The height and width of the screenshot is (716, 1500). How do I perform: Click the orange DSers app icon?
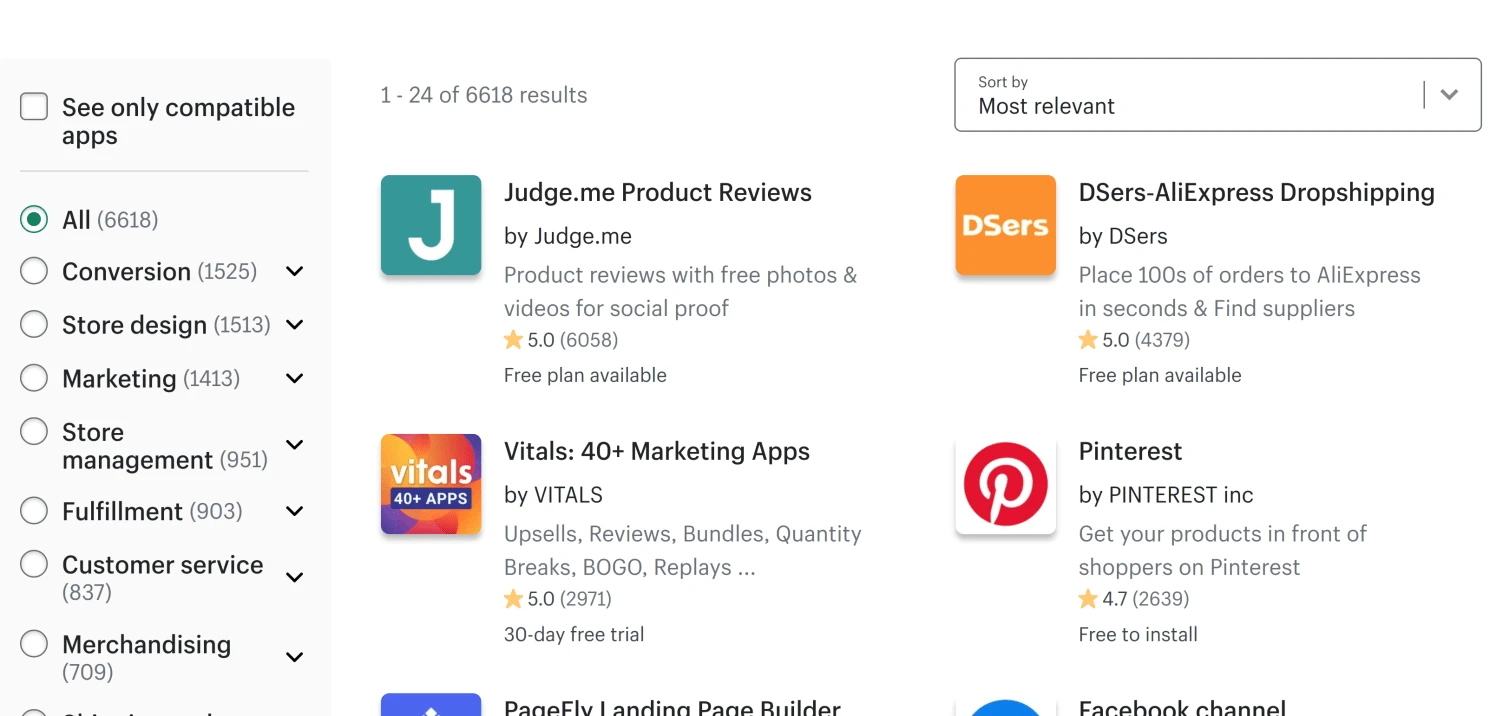(x=1005, y=225)
